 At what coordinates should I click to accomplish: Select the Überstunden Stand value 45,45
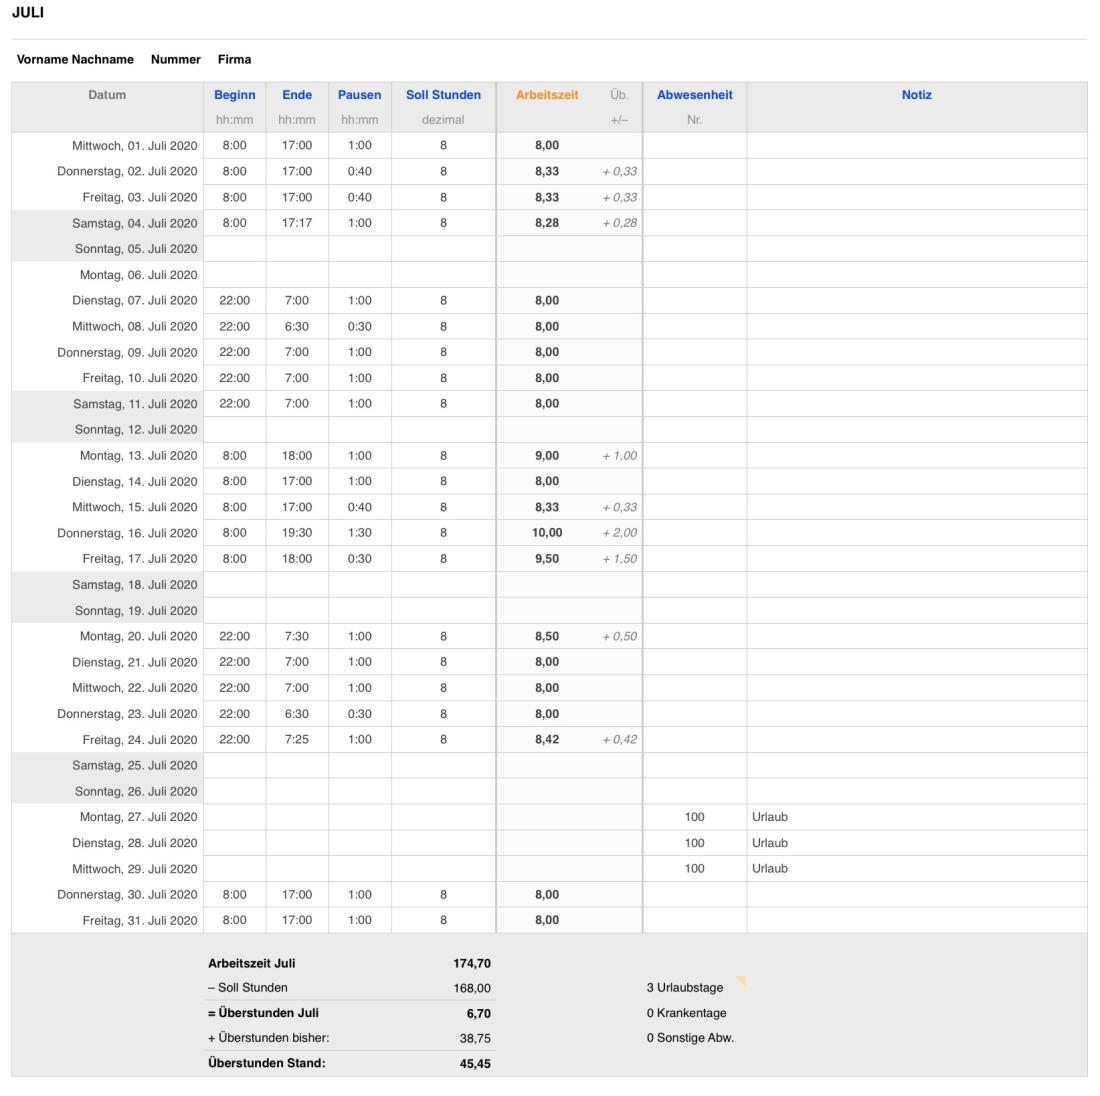pos(475,1064)
